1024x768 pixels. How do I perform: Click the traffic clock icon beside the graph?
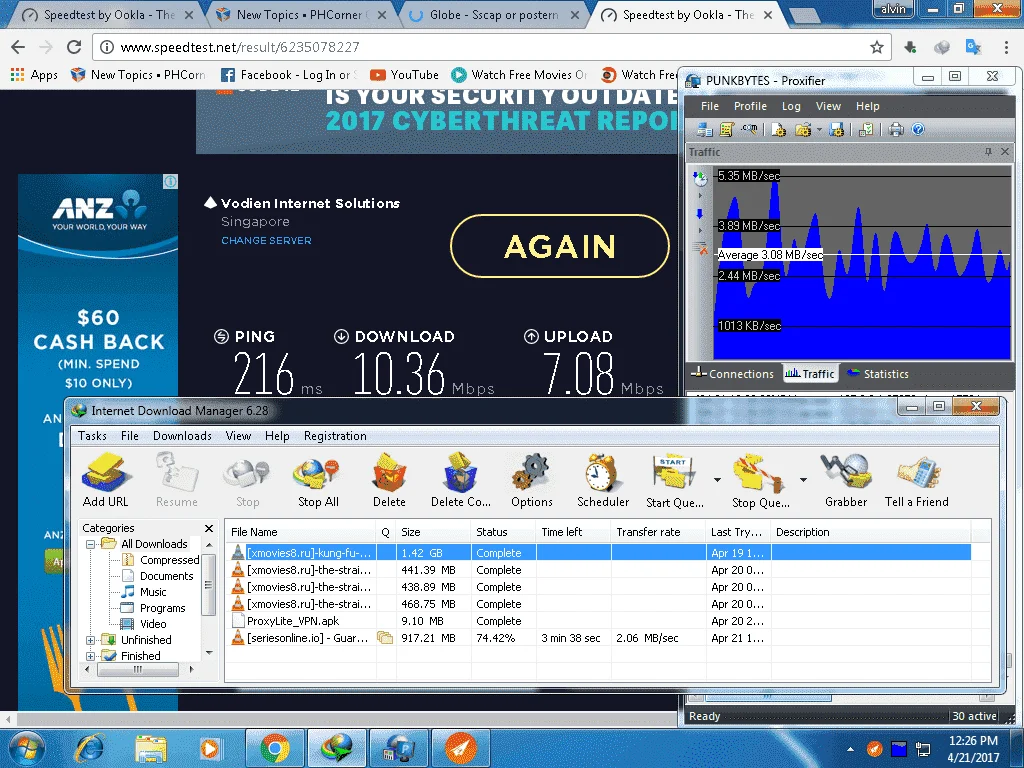(700, 178)
